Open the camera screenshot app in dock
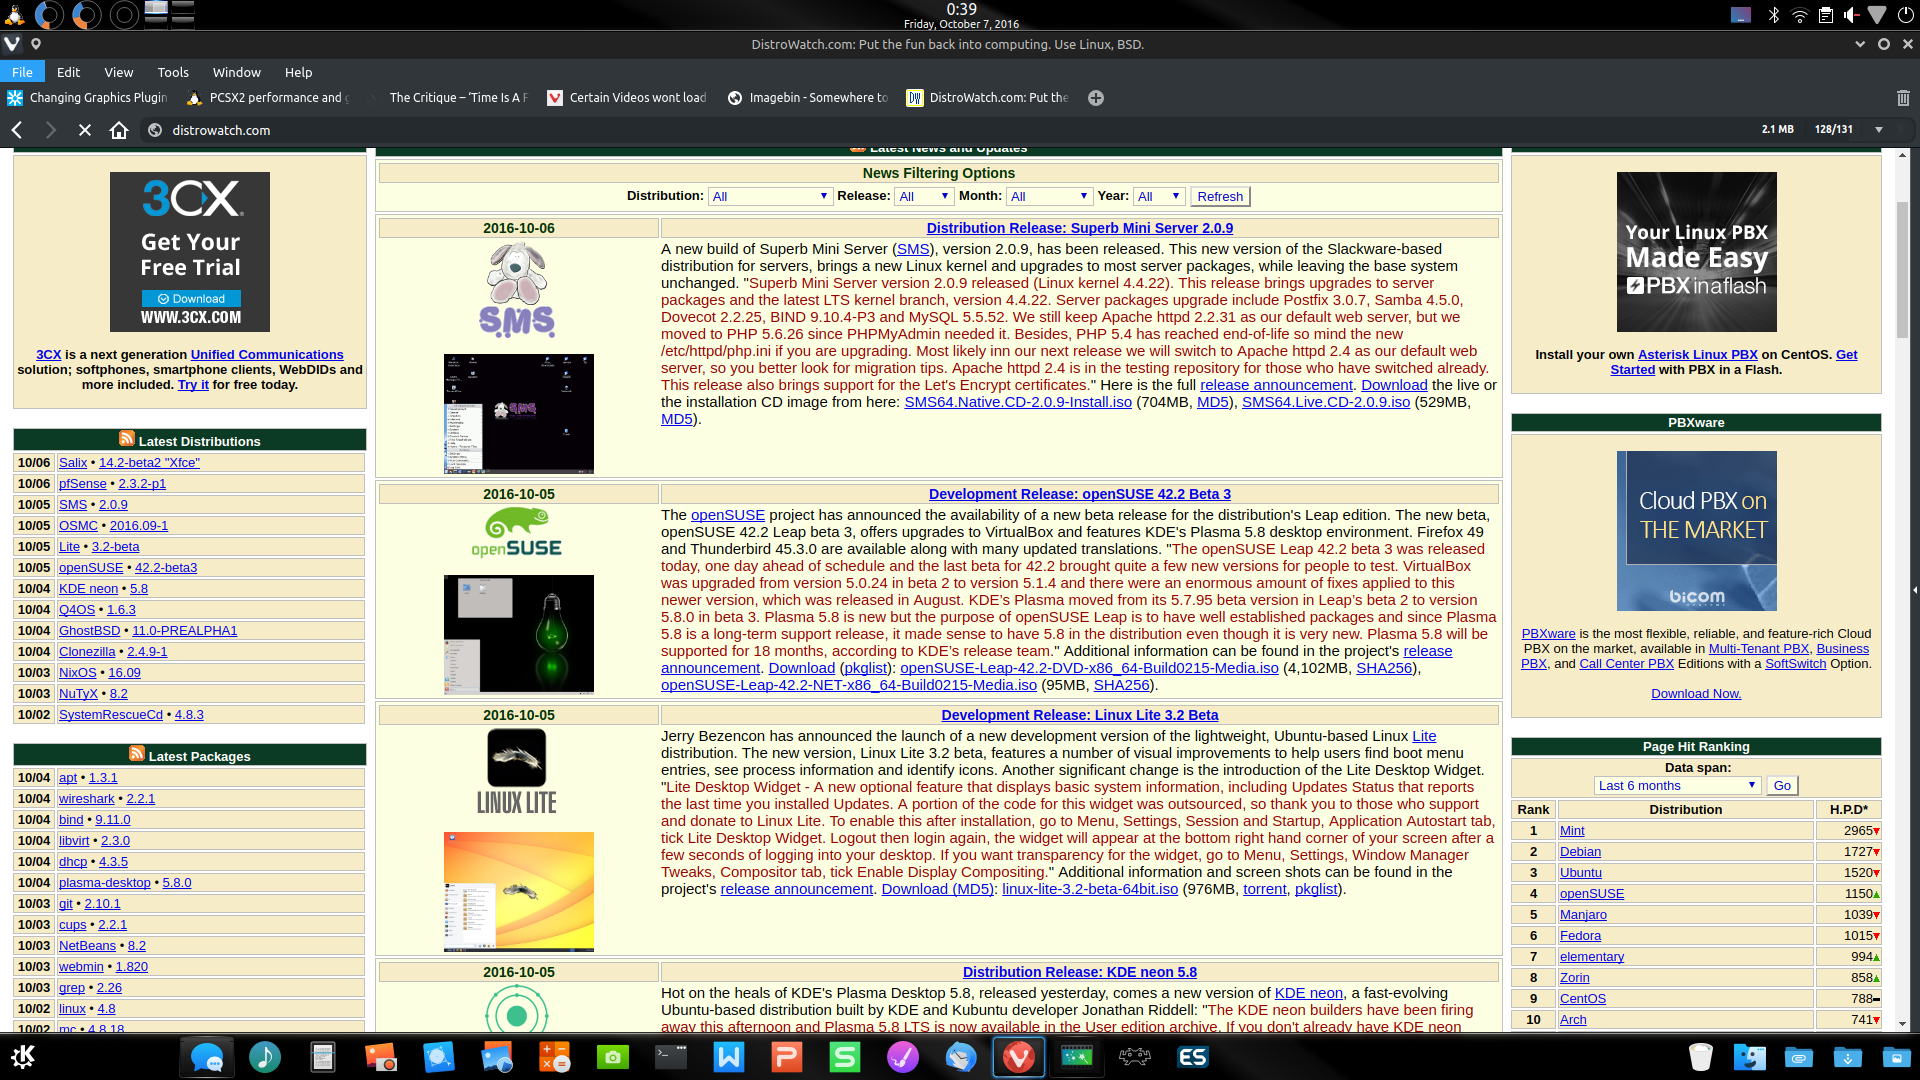This screenshot has height=1080, width=1920. (613, 1057)
